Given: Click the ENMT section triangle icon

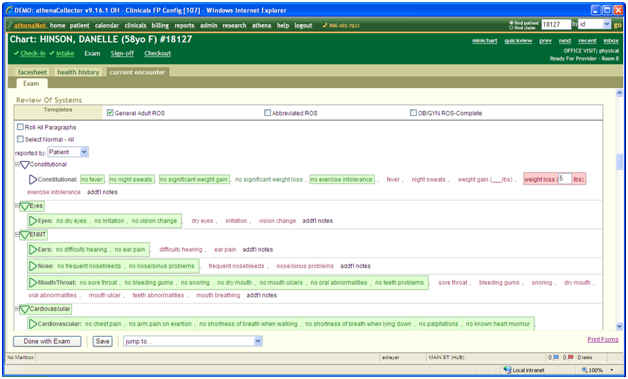Looking at the screenshot, I should pyautogui.click(x=24, y=235).
